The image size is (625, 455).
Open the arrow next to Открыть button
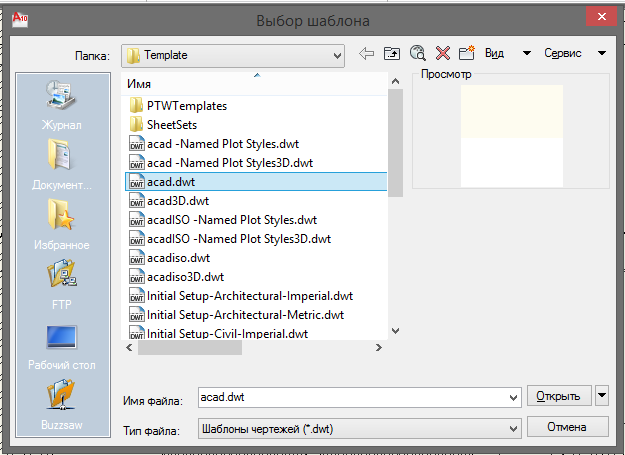click(602, 396)
